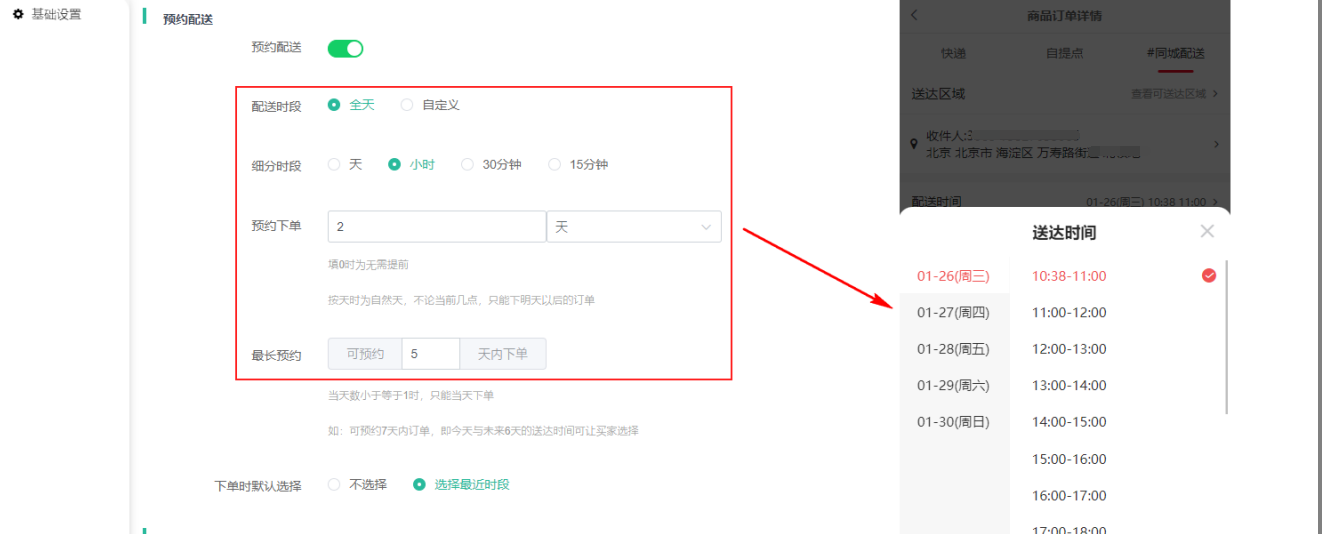Image resolution: width=1322 pixels, height=534 pixels.
Task: Click the 预约下单 number input field
Action: [x=436, y=227]
